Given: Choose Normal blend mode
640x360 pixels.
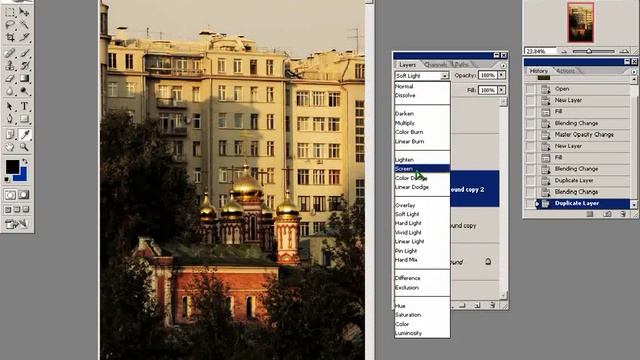Looking at the screenshot, I should point(422,86).
